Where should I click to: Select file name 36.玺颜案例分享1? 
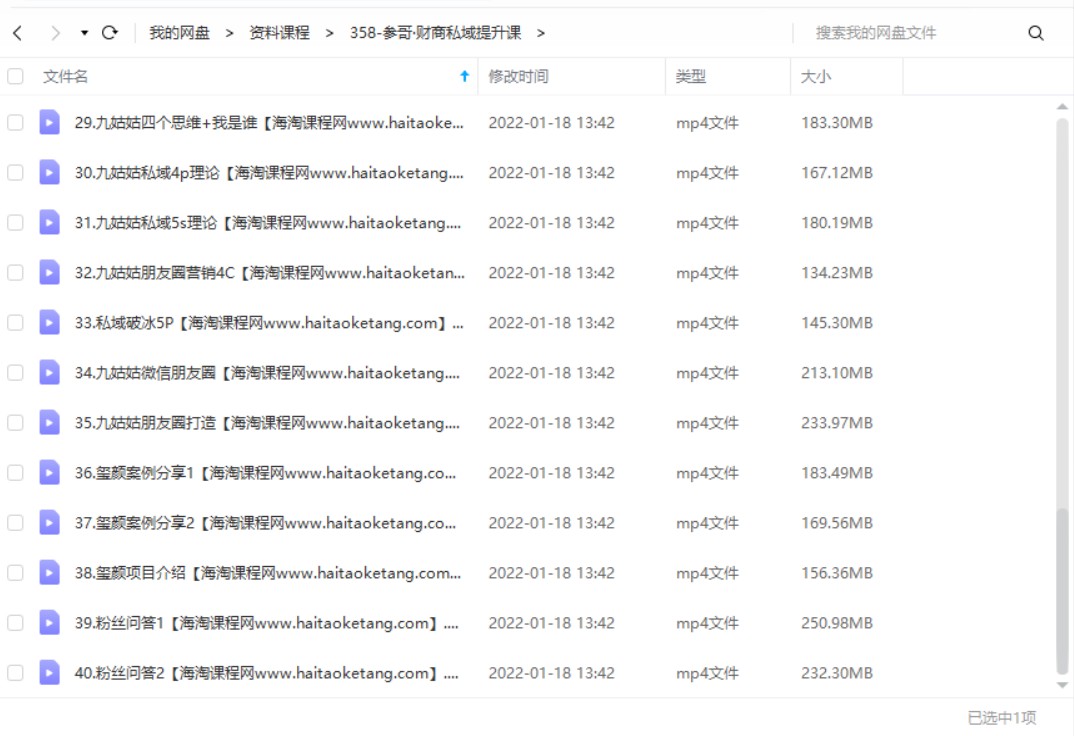266,472
